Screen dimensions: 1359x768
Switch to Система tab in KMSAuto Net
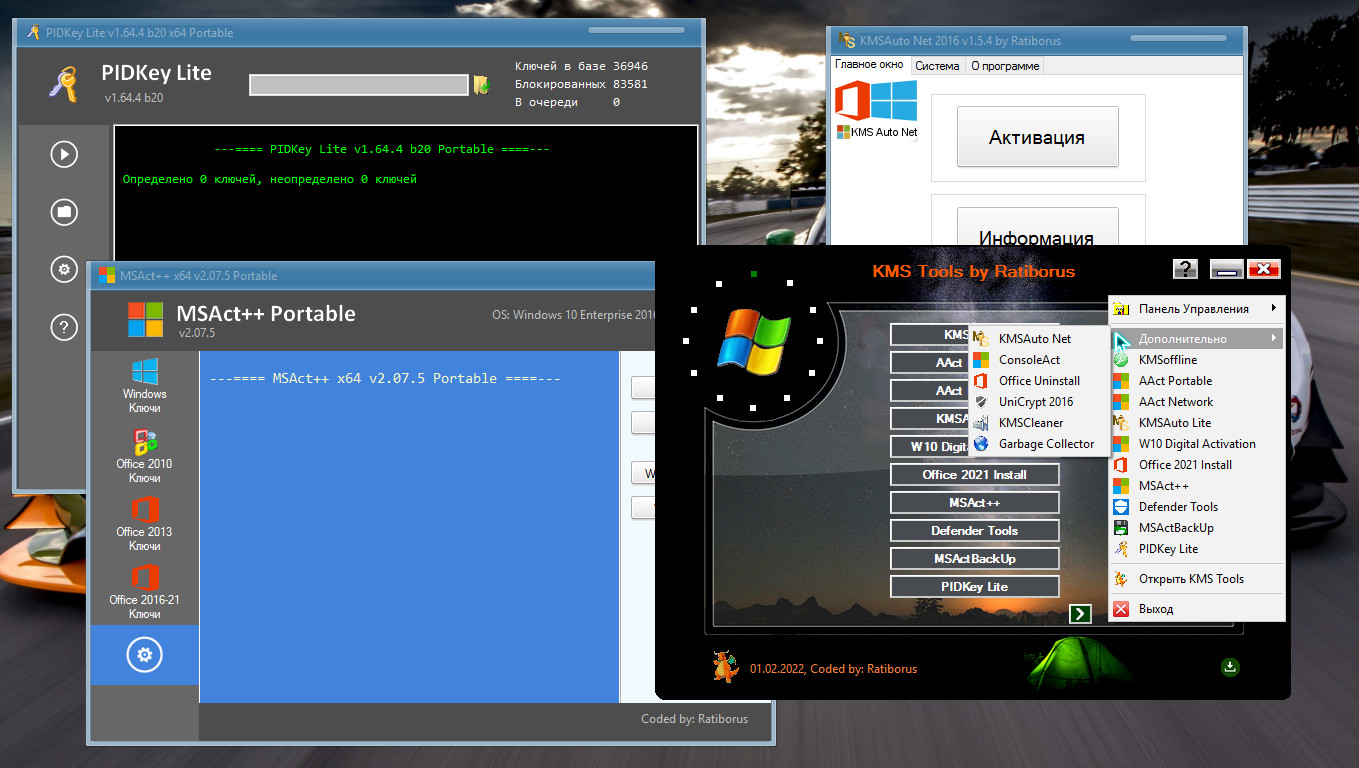[937, 66]
